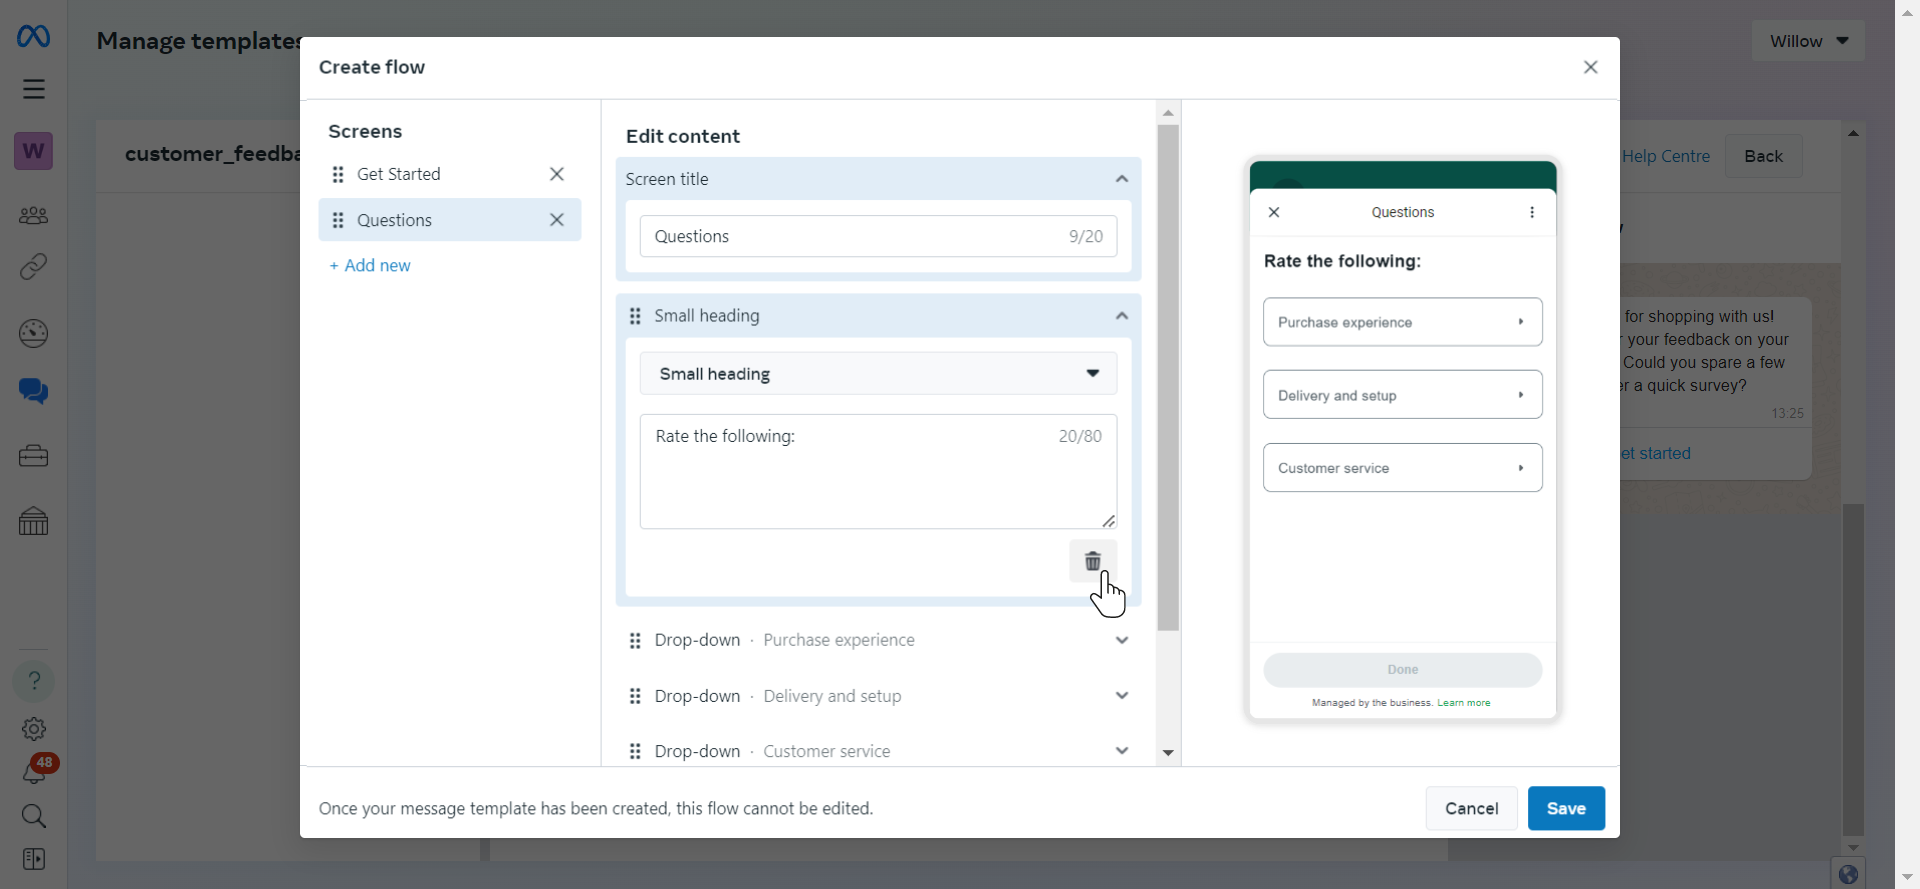
Task: Click the Rate the following text area
Action: (x=878, y=471)
